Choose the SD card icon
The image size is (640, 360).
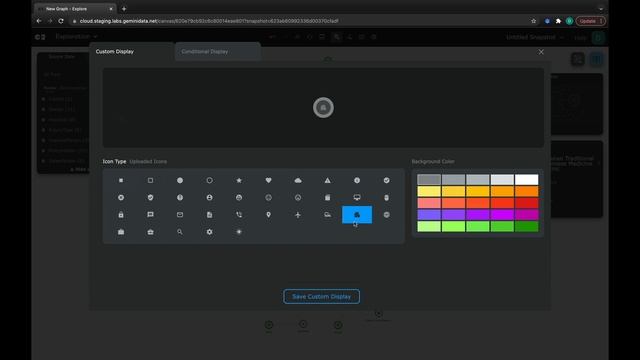pos(327,197)
